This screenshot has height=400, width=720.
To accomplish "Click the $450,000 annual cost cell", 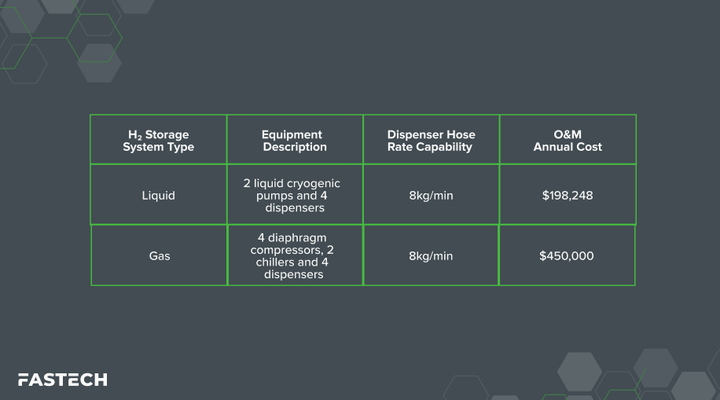I will pos(567,255).
